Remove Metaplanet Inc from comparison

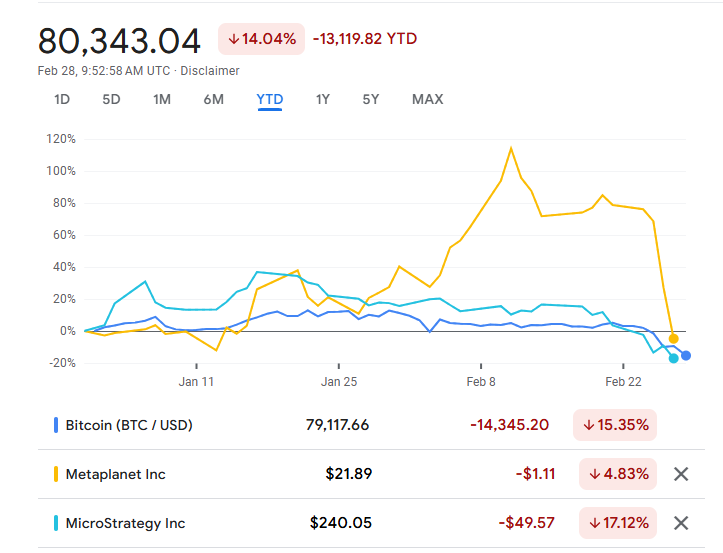point(681,474)
